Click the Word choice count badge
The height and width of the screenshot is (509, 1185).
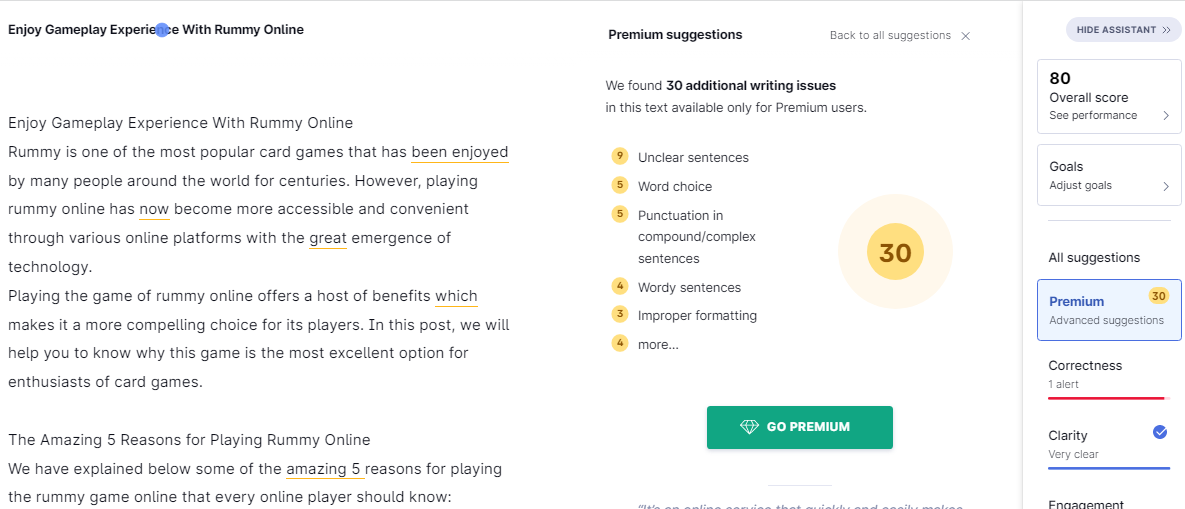620,186
